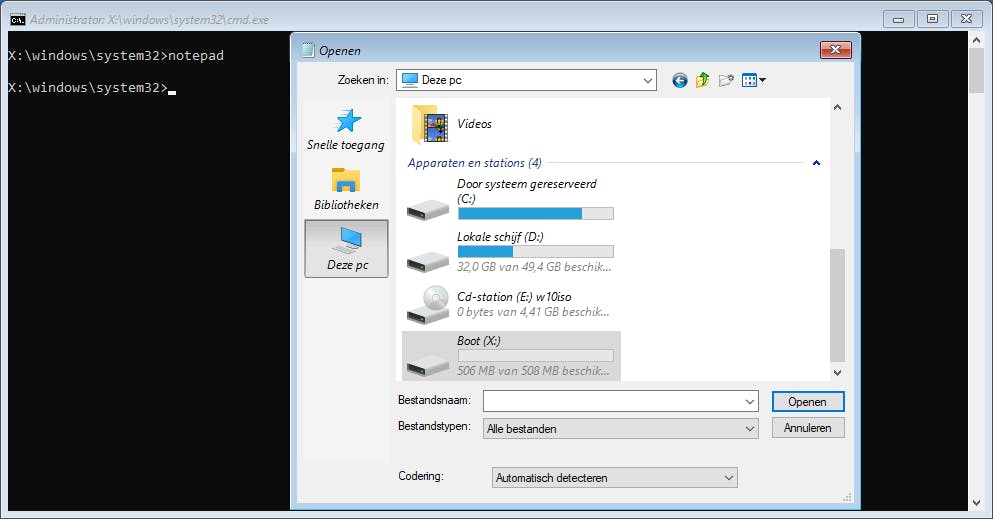Click the file list scroll down arrow
The height and width of the screenshot is (519, 993).
click(837, 373)
